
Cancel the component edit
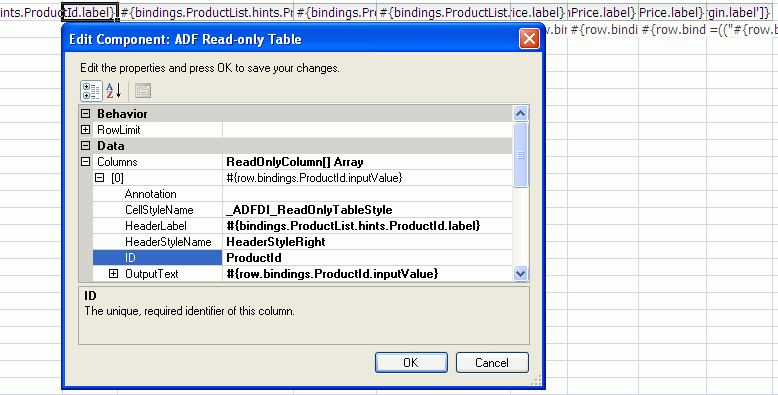[492, 362]
